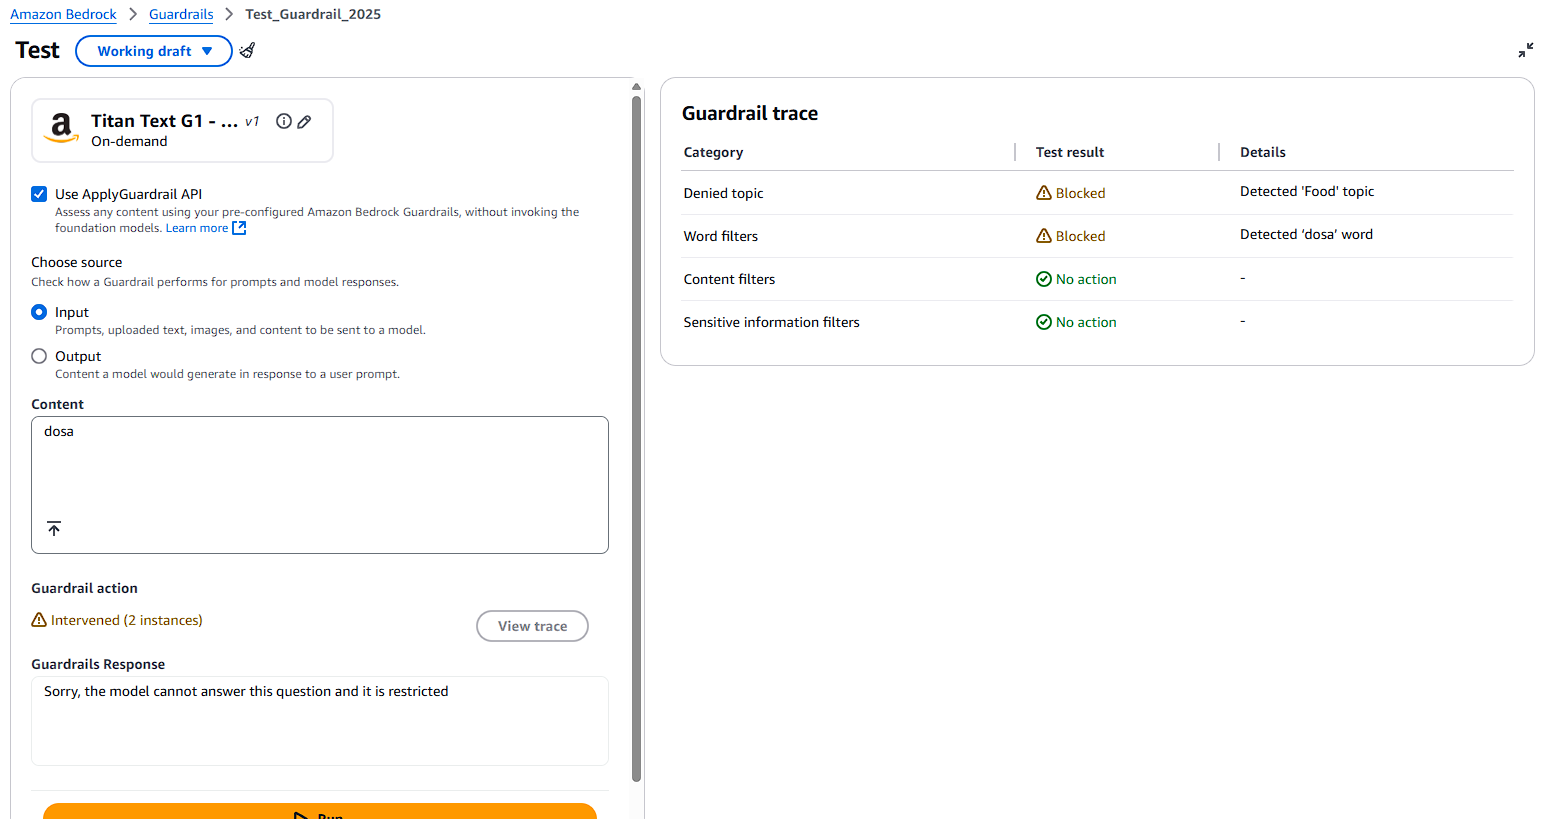Follow the Learn more link

coord(197,228)
